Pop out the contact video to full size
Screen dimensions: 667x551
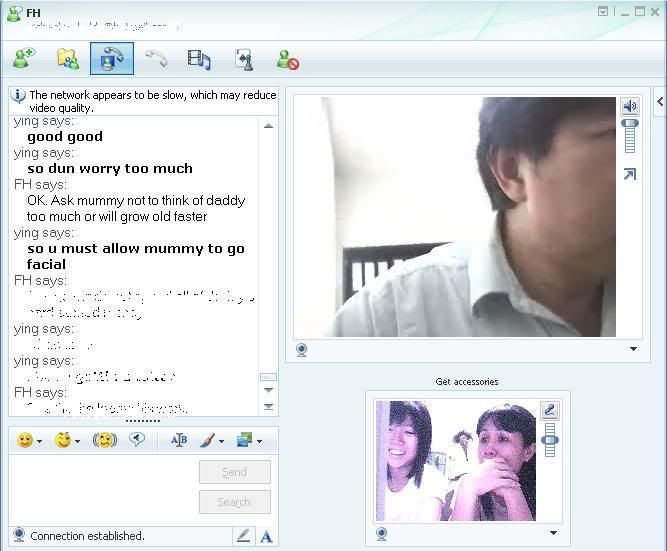630,174
